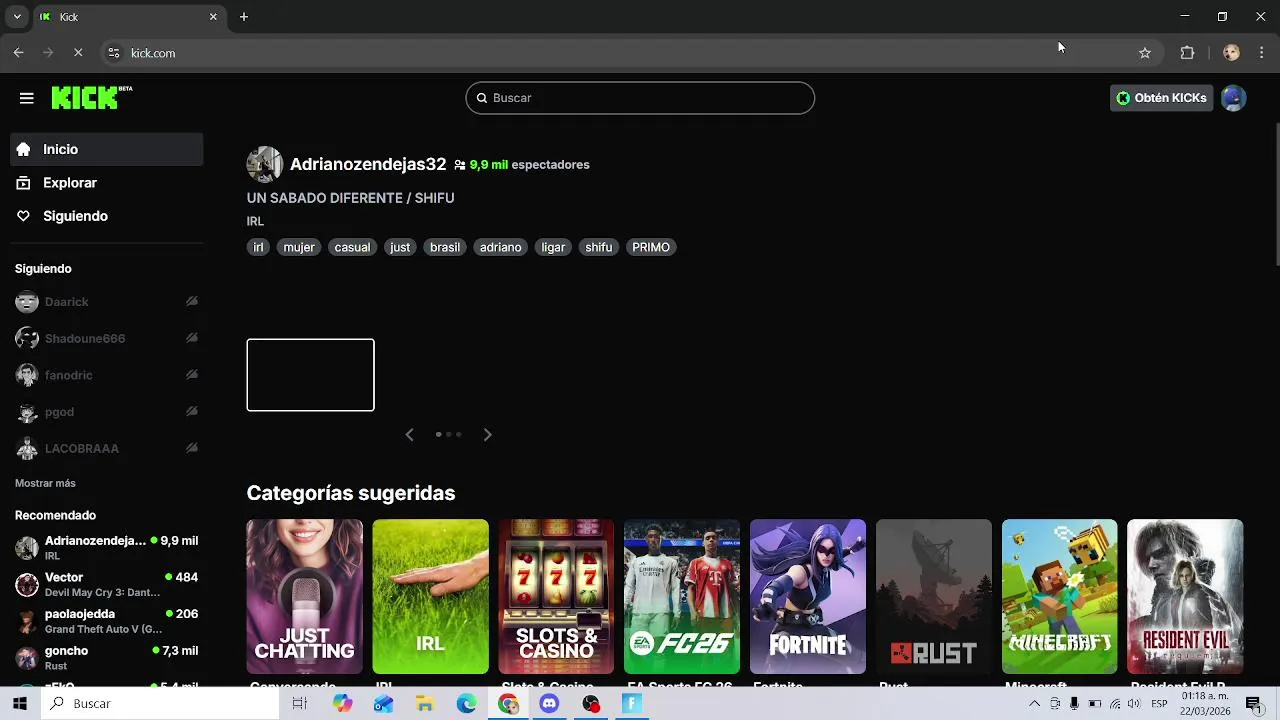Toggle fanodric's offline notification icon

tap(192, 375)
